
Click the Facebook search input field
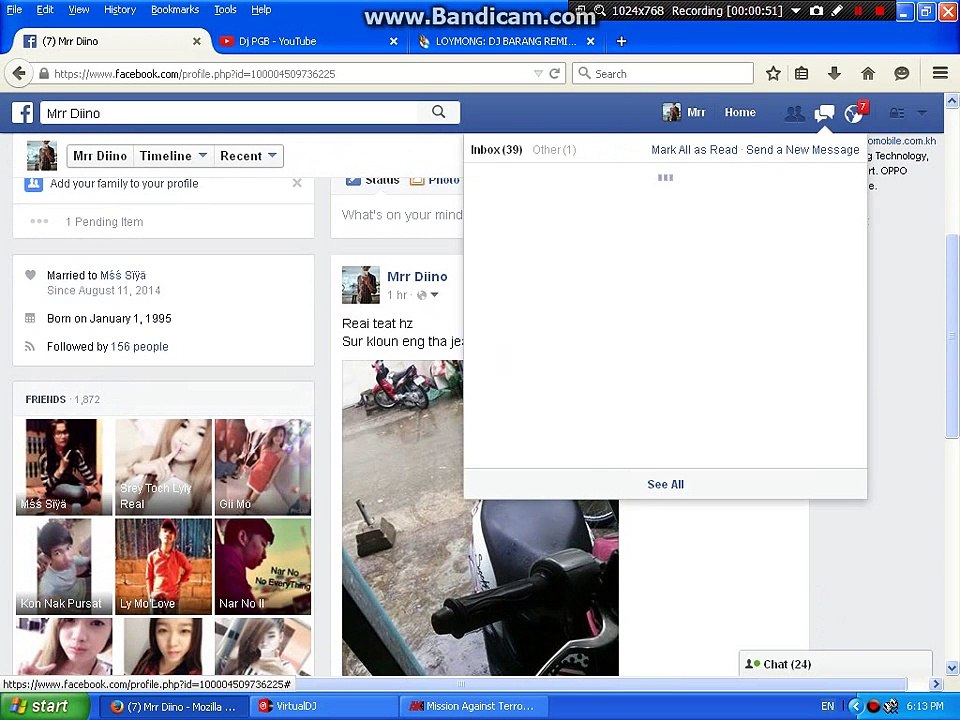[x=228, y=113]
